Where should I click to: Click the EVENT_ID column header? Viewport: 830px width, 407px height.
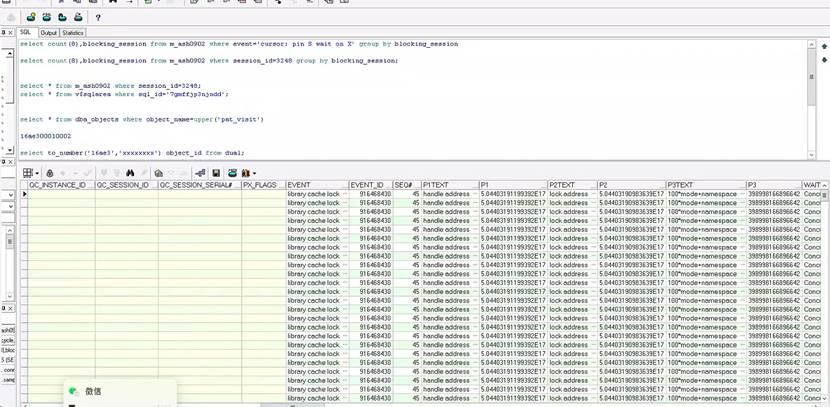pos(371,185)
